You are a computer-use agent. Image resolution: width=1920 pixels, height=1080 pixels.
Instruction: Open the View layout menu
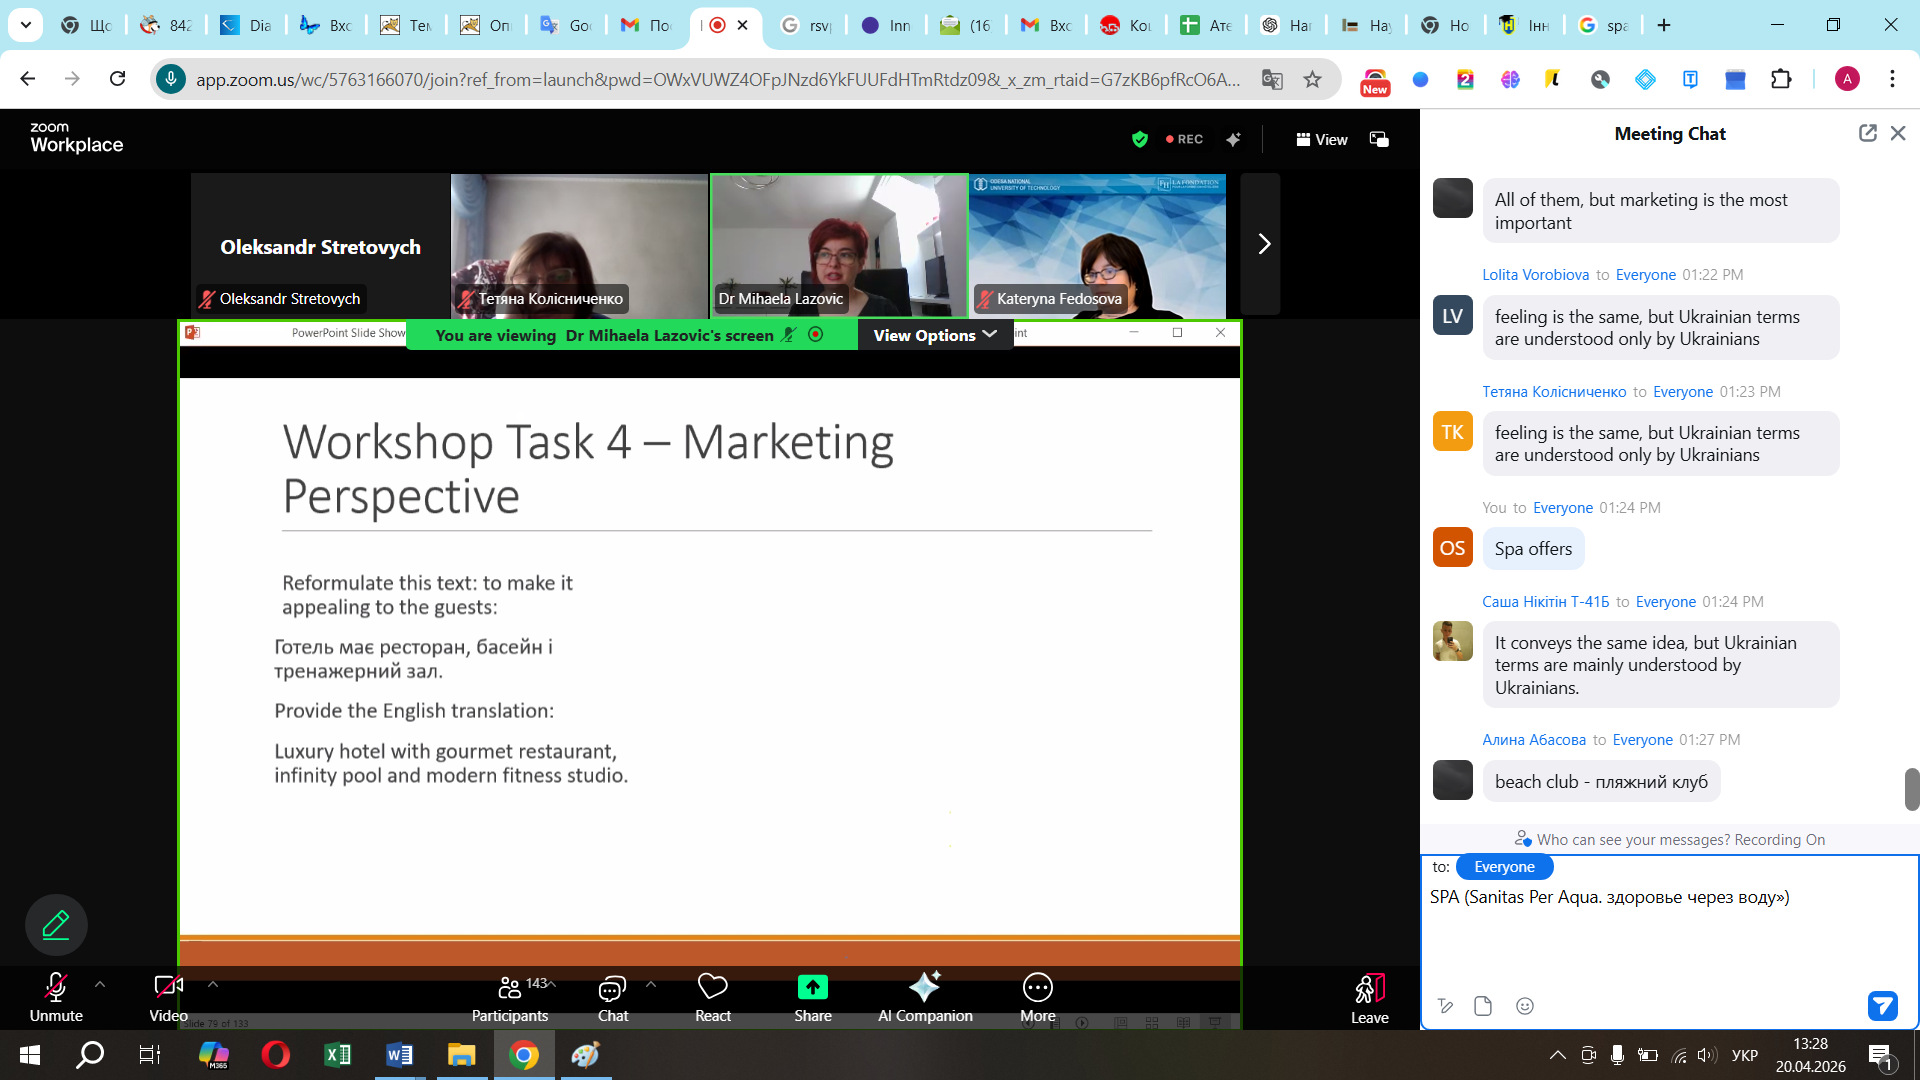click(x=1322, y=139)
